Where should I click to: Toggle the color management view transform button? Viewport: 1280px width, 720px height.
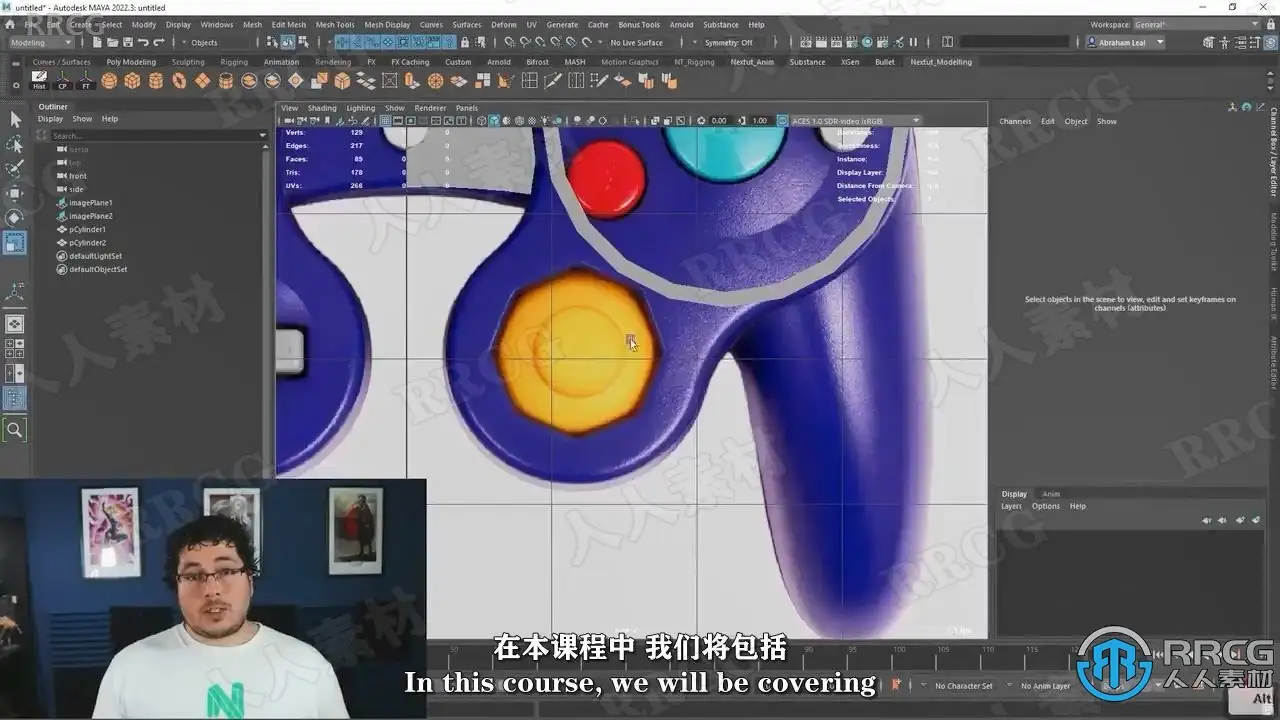tap(783, 121)
